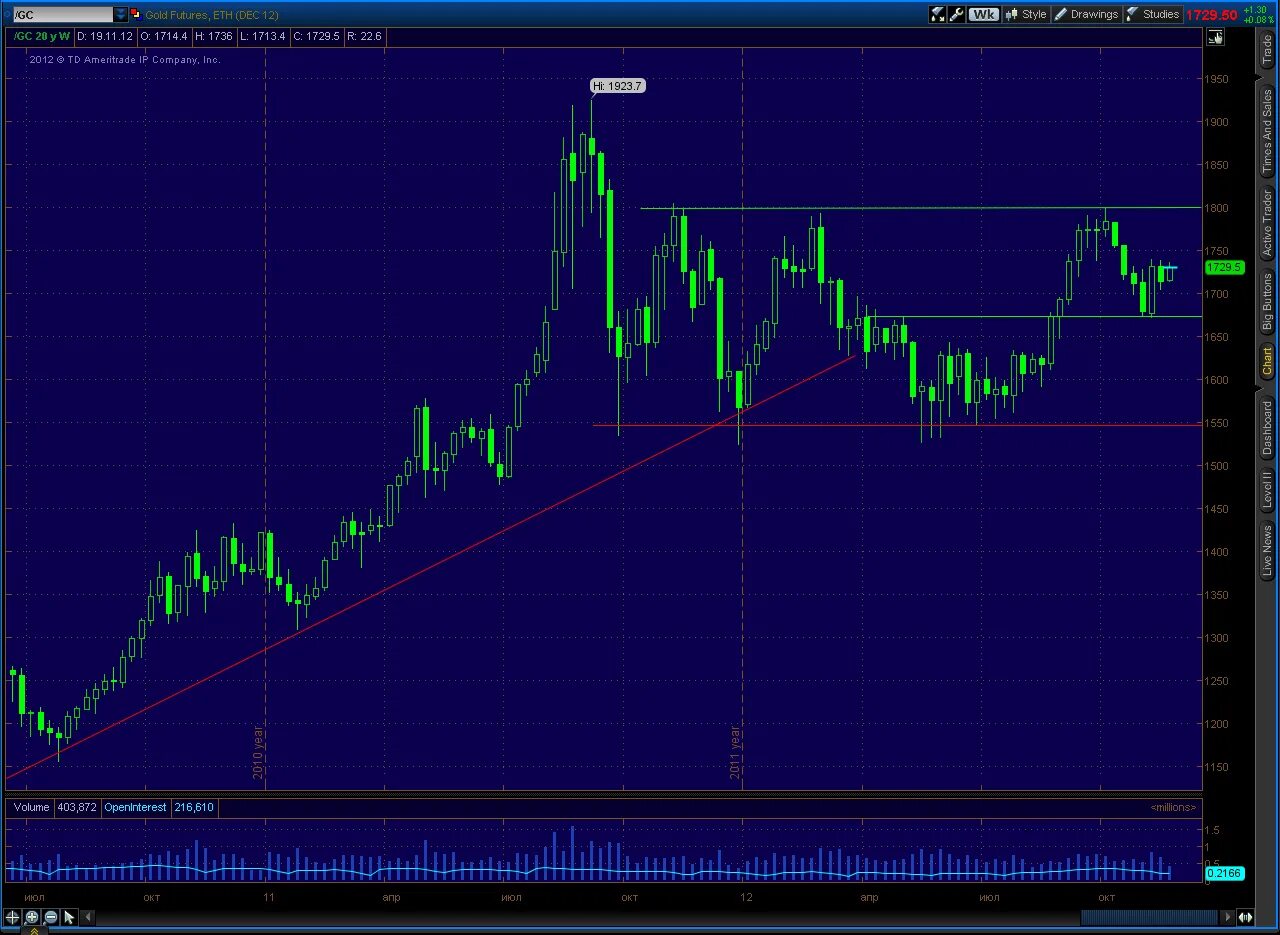Screen dimensions: 1280x935
Task: Click the OpenInterest study label
Action: [134, 807]
